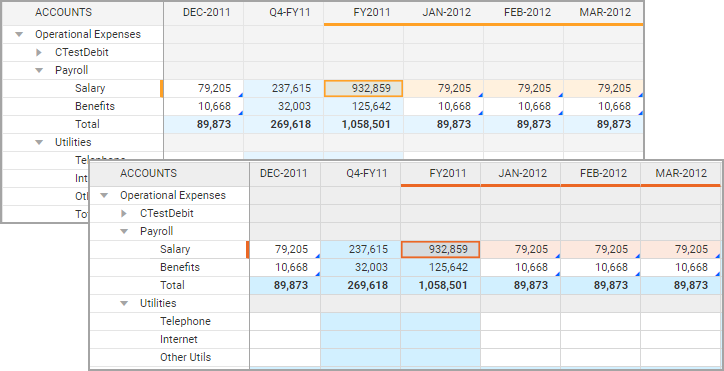Select Benefits FY2011 cell 125,642 in front grid
Image resolution: width=724 pixels, height=371 pixels.
pyautogui.click(x=440, y=268)
